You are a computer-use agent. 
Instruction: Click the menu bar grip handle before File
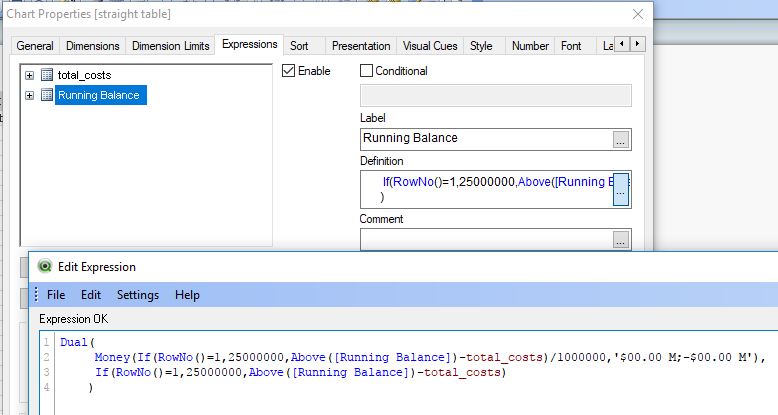[36, 294]
